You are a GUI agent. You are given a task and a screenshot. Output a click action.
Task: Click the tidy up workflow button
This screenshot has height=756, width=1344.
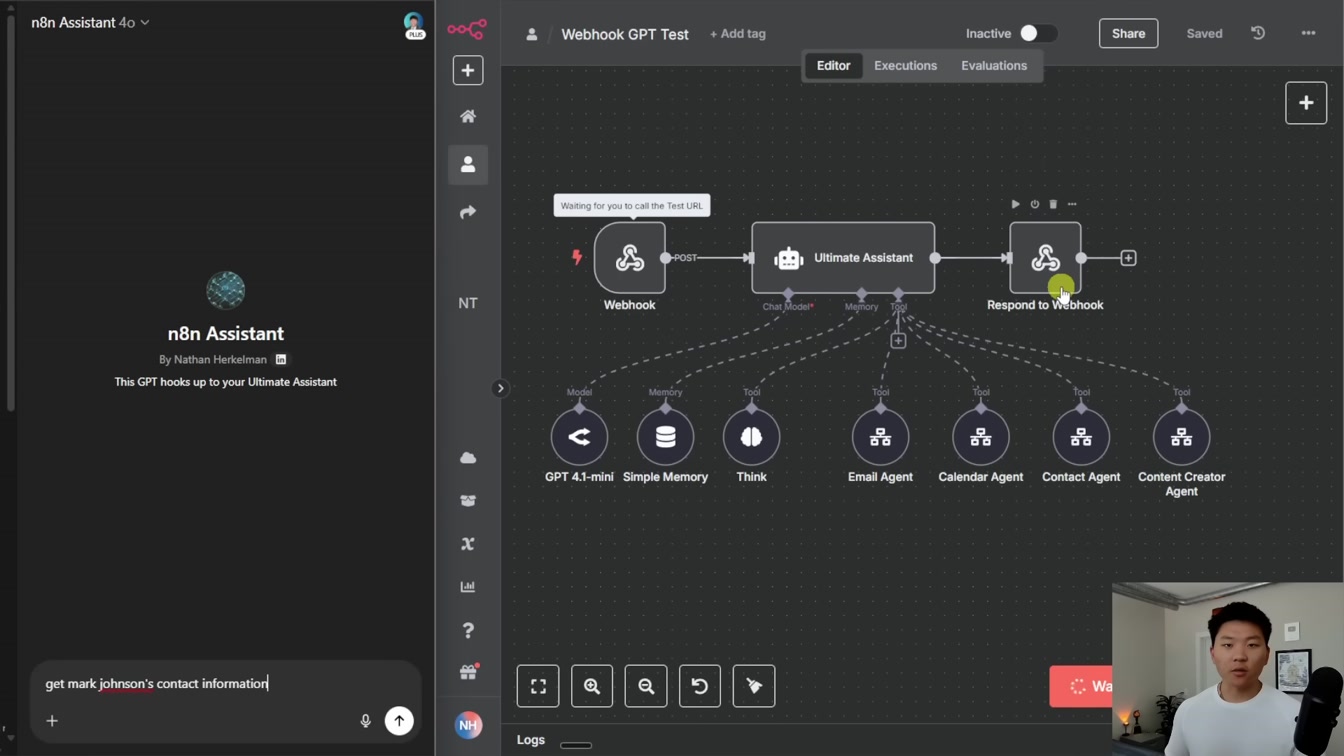click(x=754, y=686)
